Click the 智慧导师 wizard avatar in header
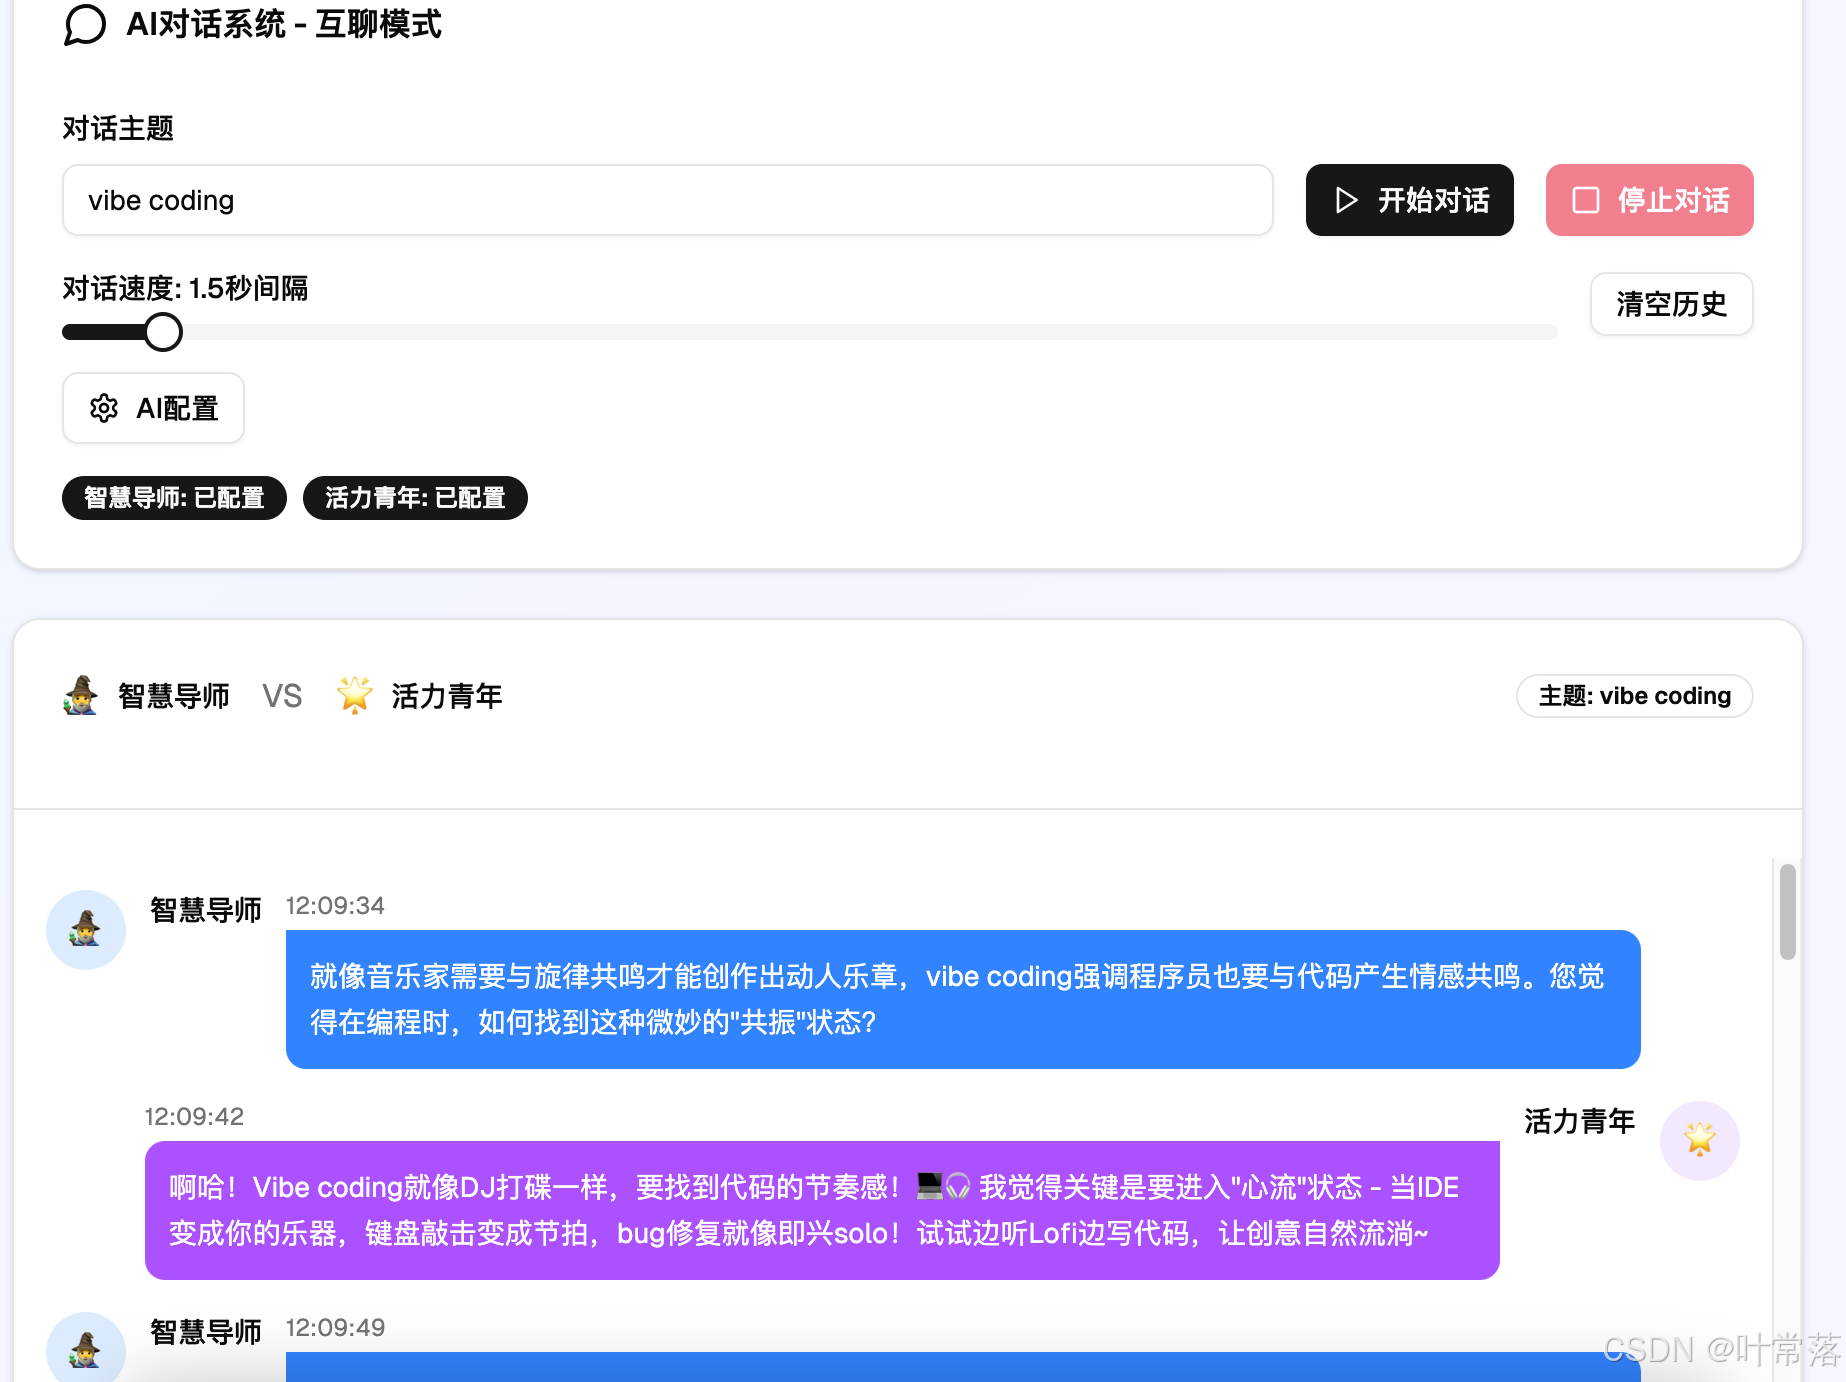Image resolution: width=1846 pixels, height=1382 pixels. [x=80, y=695]
